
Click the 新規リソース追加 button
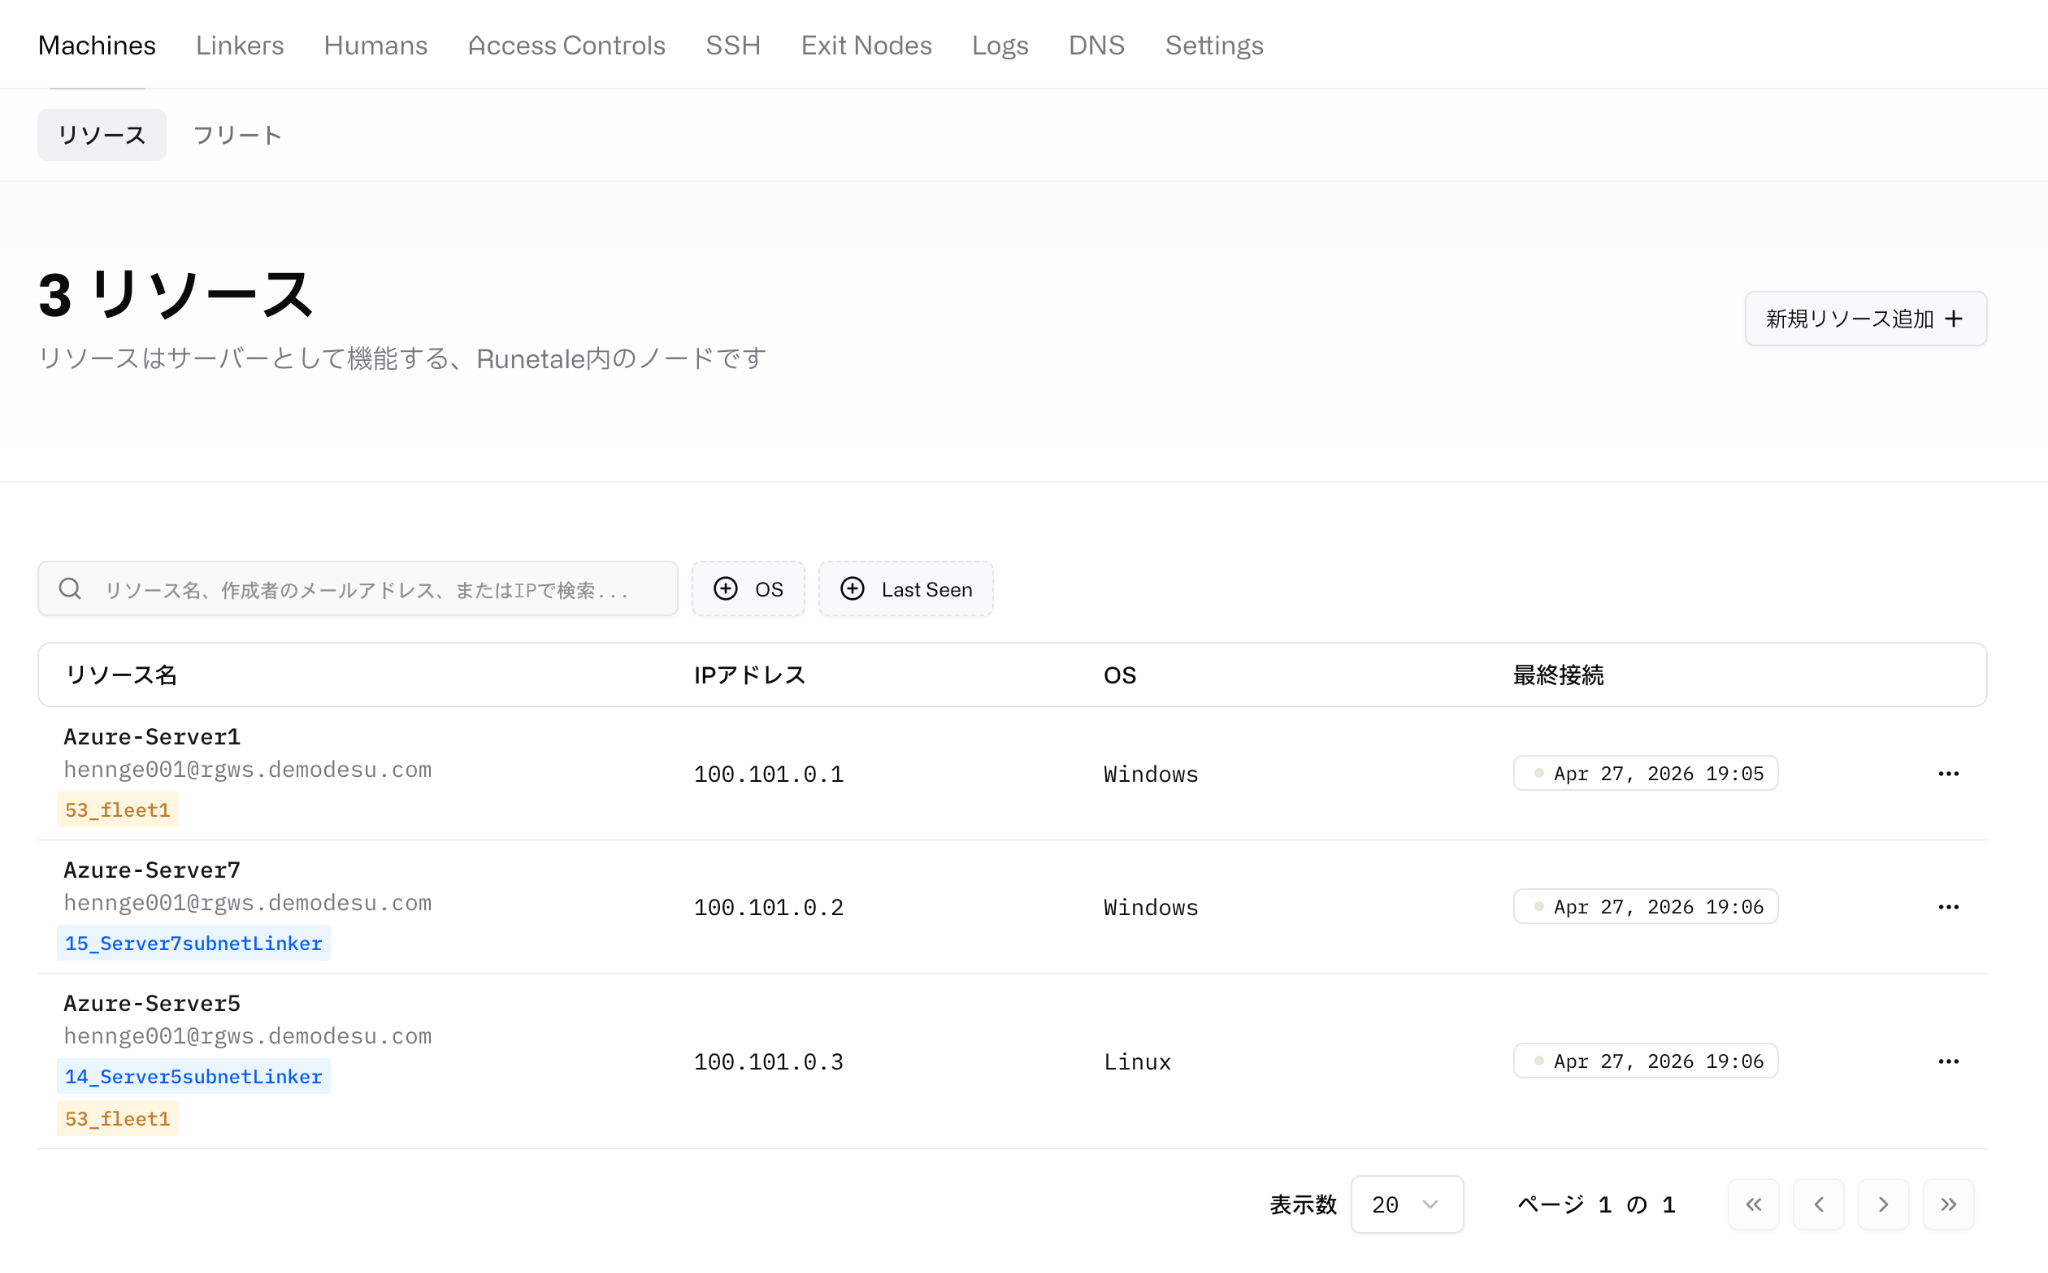1865,319
